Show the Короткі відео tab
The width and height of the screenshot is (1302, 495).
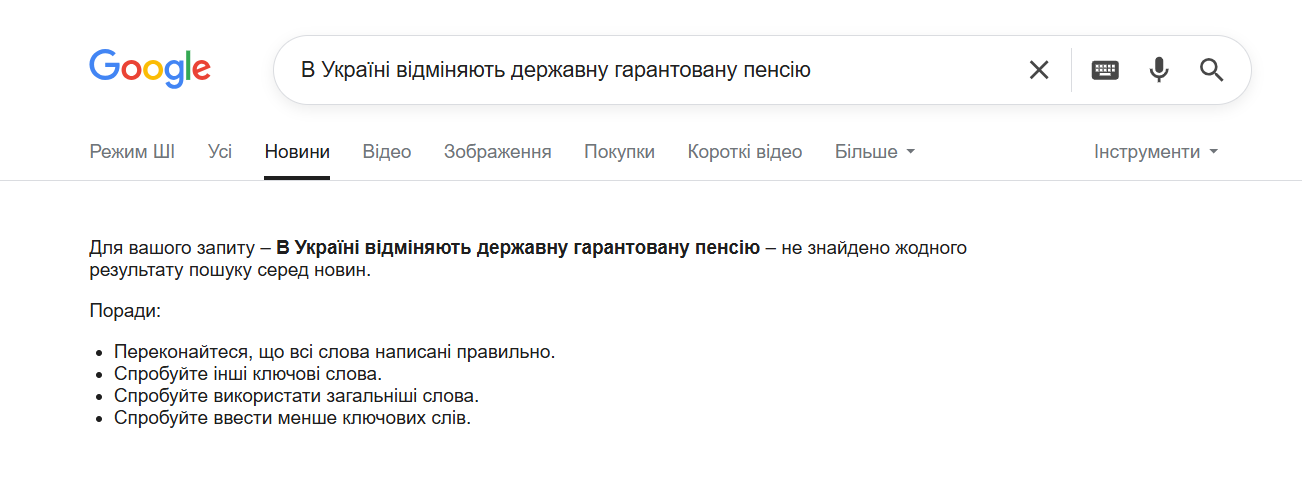[x=745, y=152]
